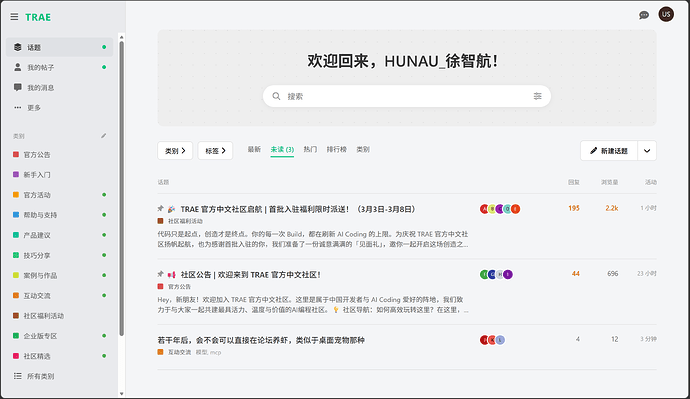Open the 产品建议 category in sidebar

click(59, 235)
